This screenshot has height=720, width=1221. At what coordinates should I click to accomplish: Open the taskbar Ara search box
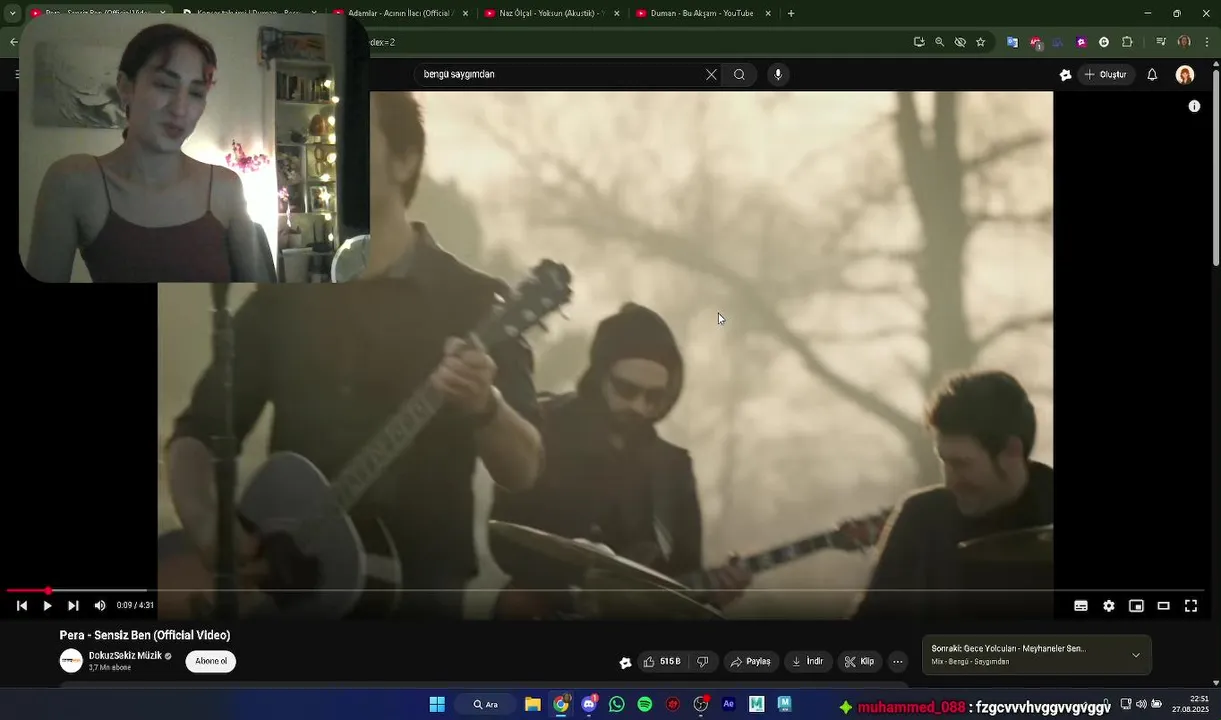pos(486,704)
